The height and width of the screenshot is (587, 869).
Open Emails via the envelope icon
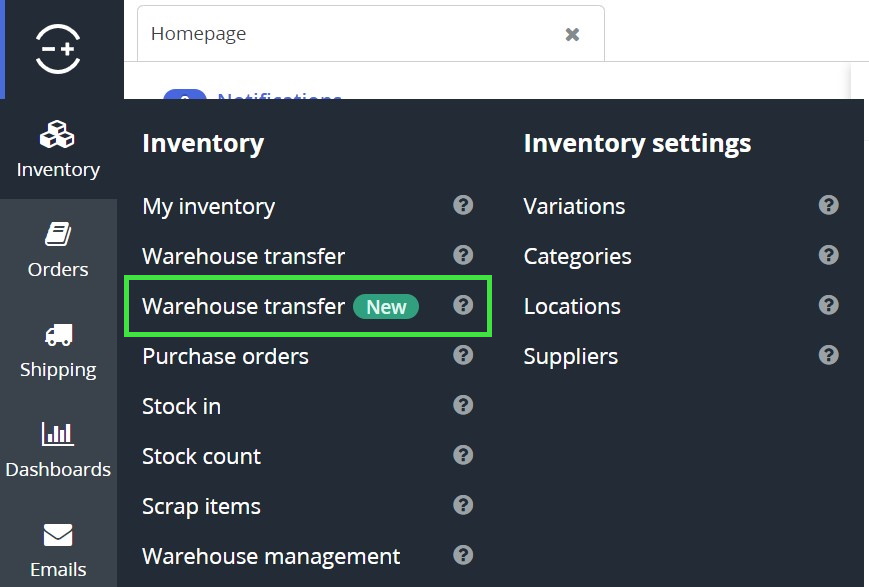pos(57,534)
